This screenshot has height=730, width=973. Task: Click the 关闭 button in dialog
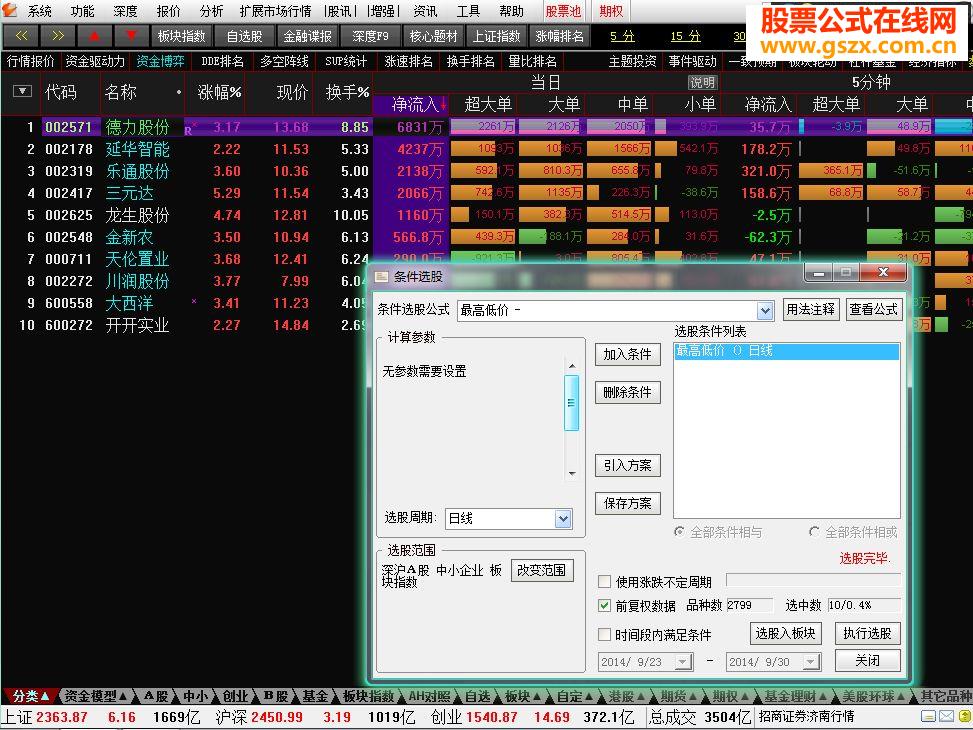pos(868,660)
